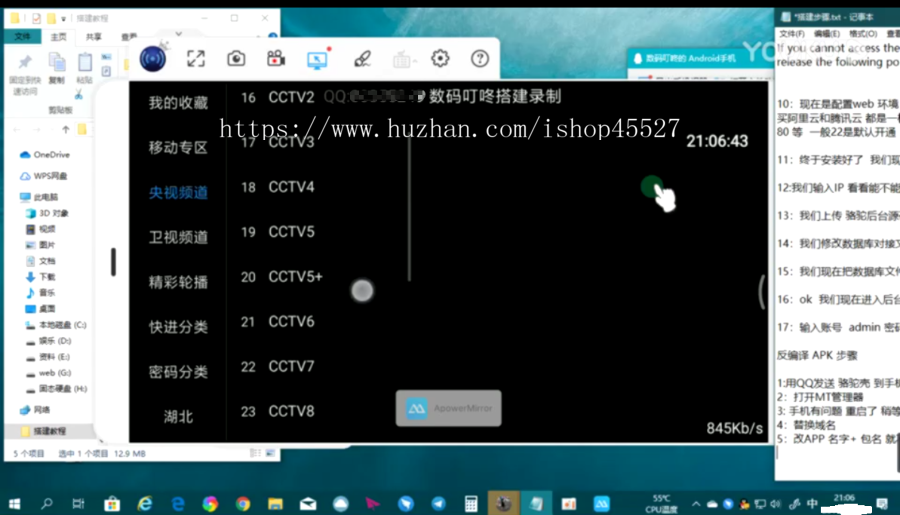Click the keyboard control icon
This screenshot has width=900, height=515.
[402, 59]
